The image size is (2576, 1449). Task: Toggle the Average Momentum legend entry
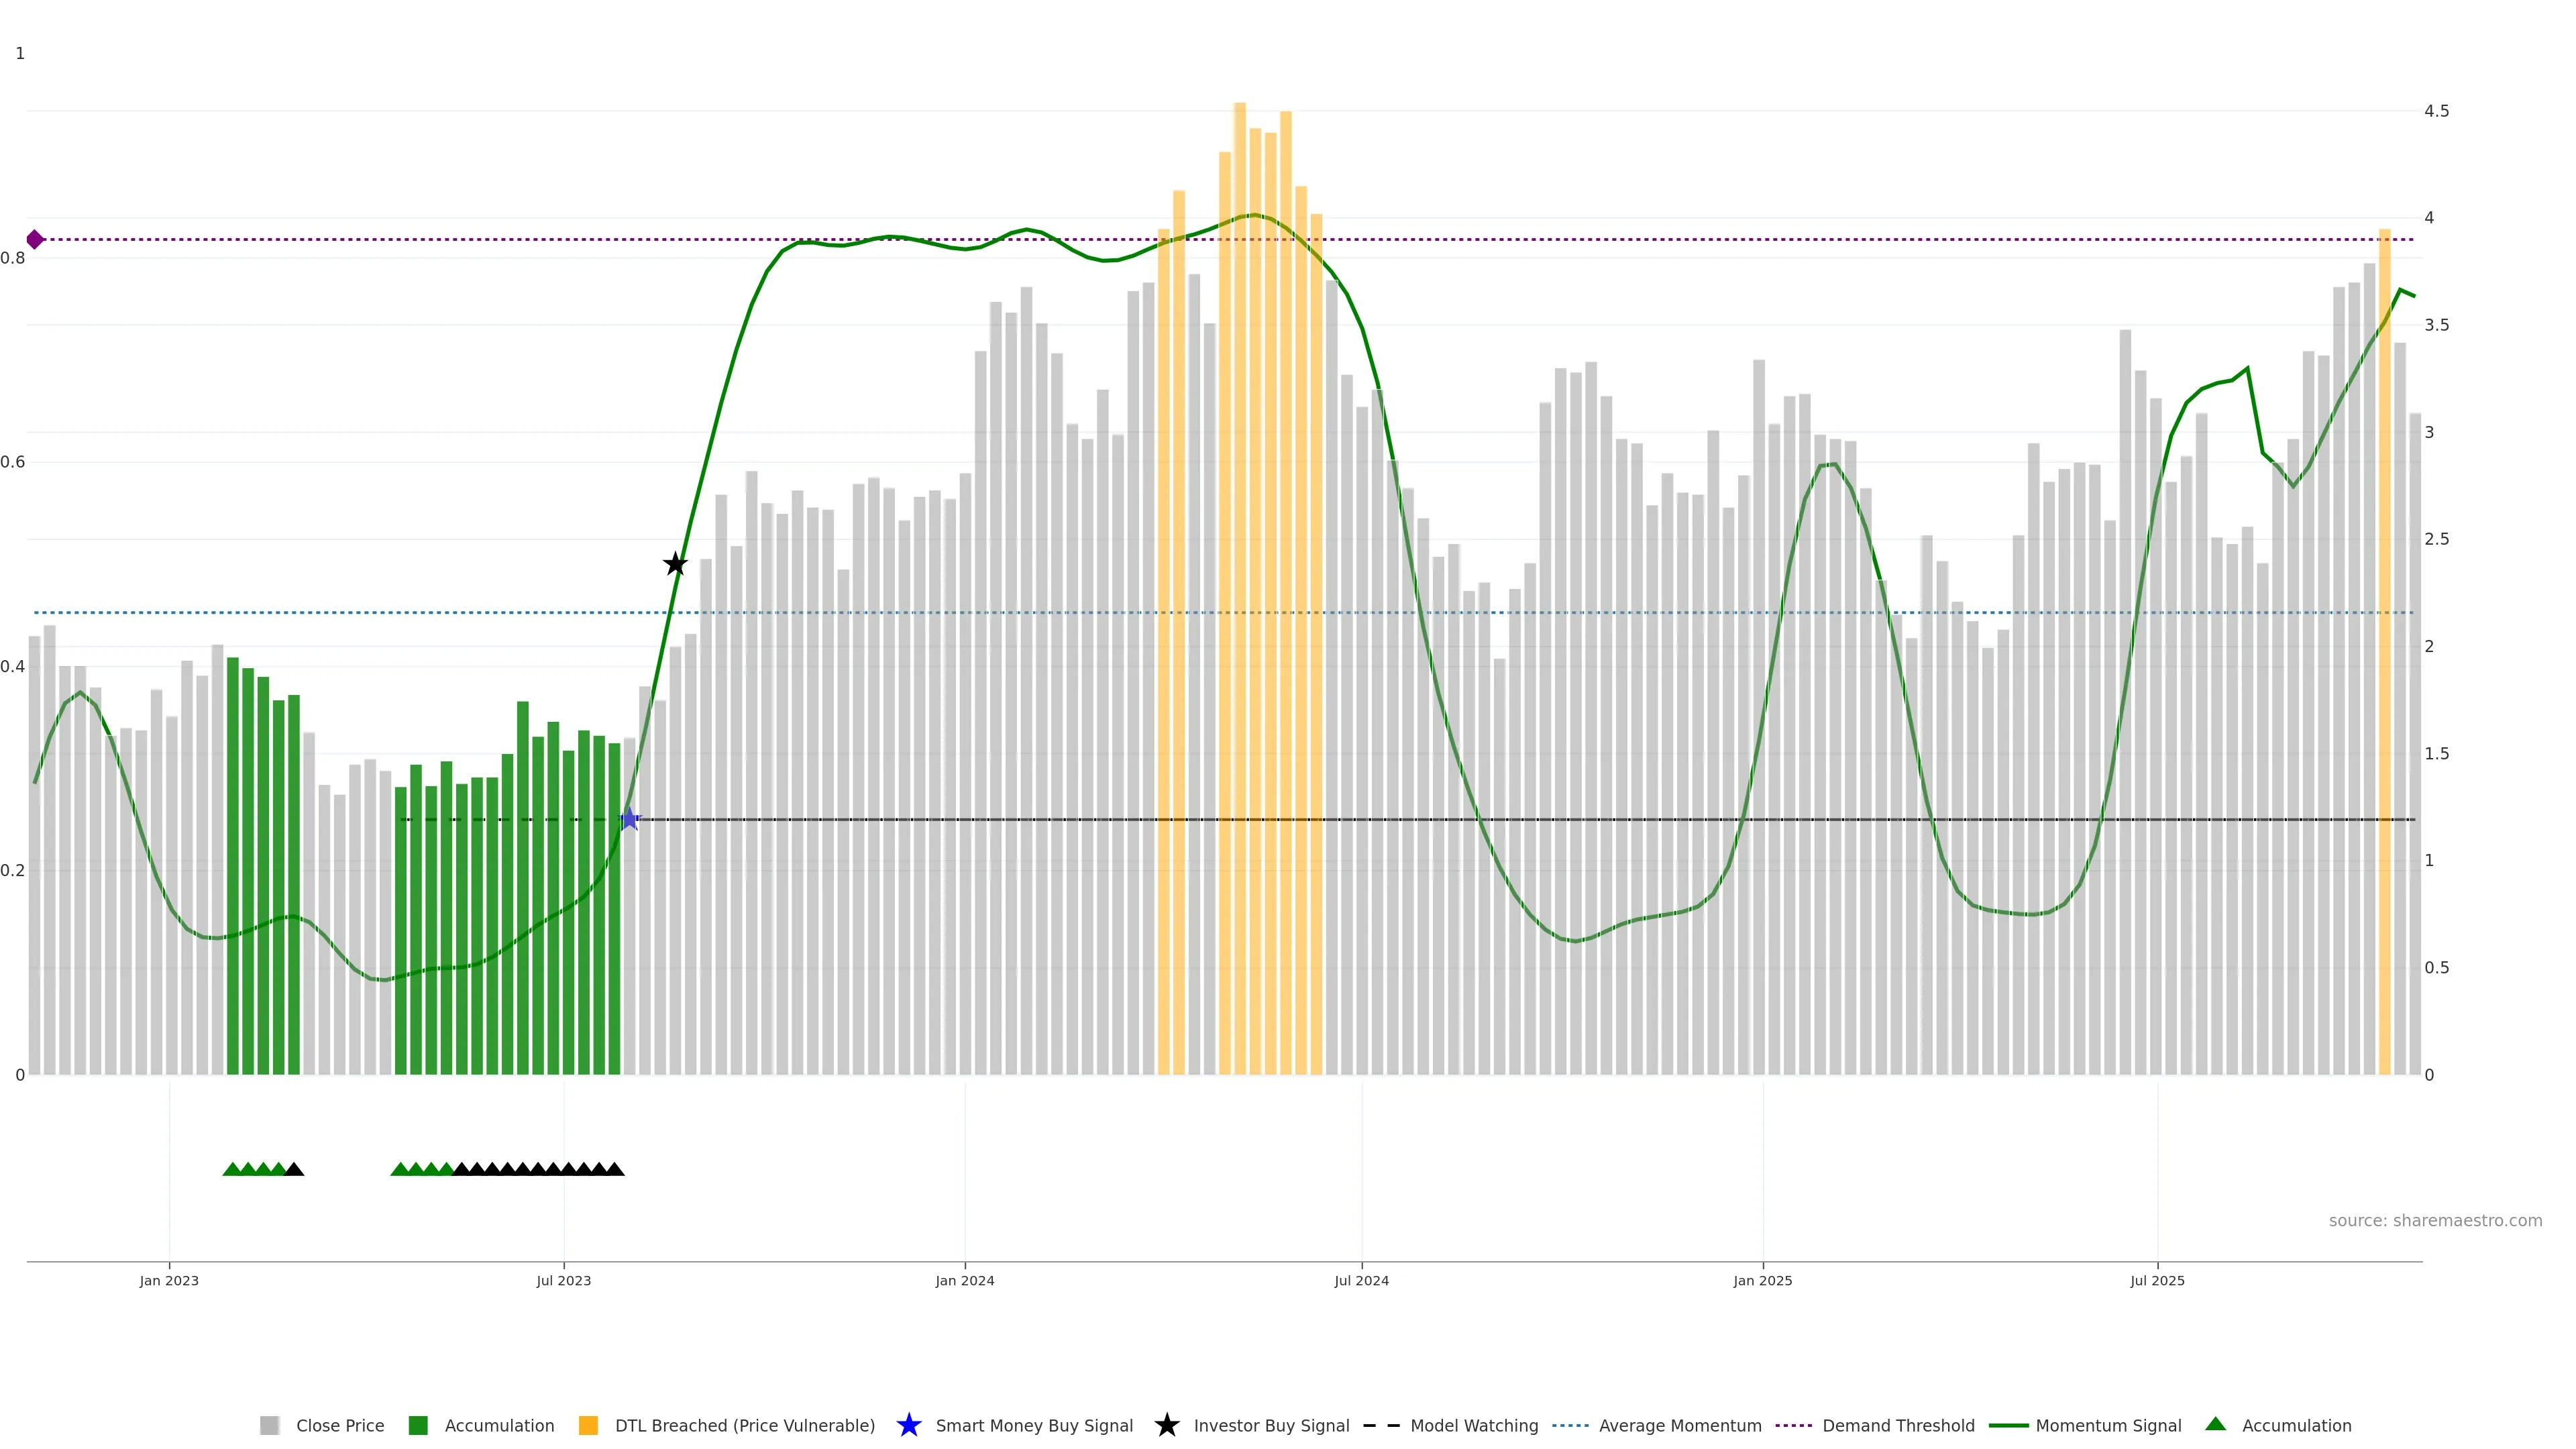[x=1680, y=1426]
